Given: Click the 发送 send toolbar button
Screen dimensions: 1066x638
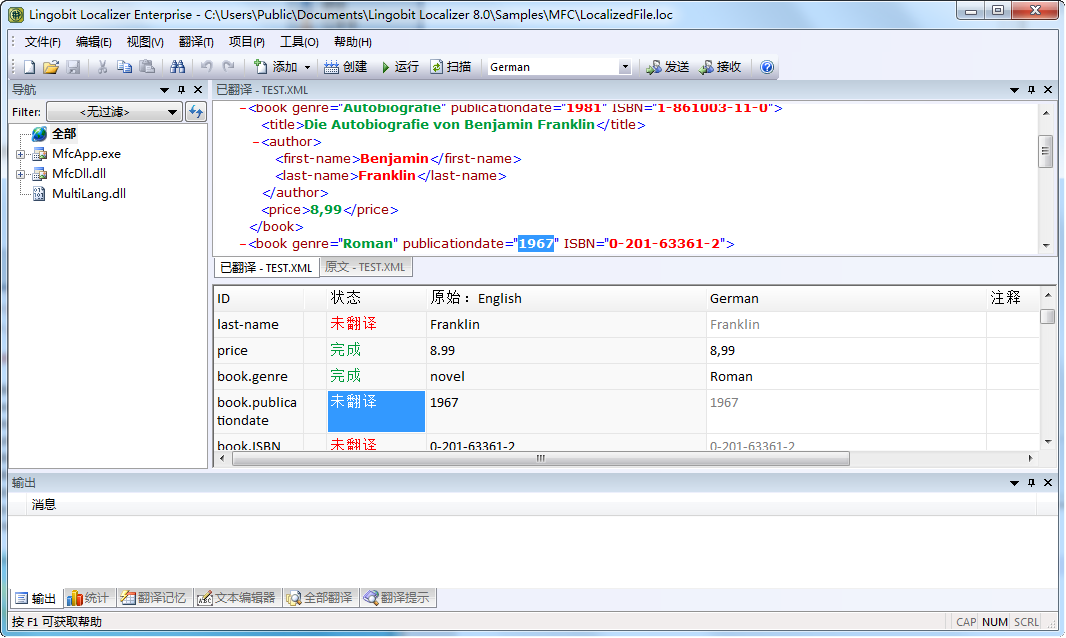Looking at the screenshot, I should [x=667, y=67].
